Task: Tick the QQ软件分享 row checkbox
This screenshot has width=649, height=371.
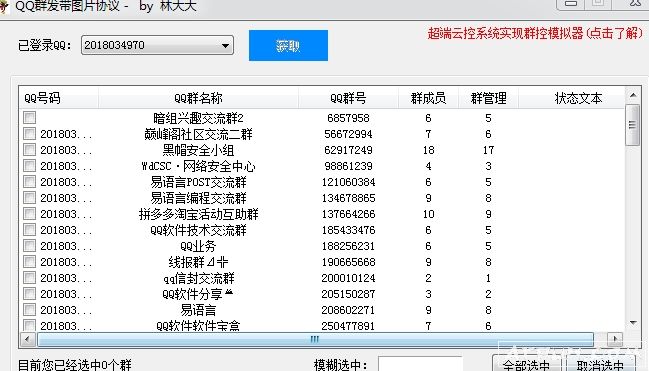Action: [x=29, y=294]
